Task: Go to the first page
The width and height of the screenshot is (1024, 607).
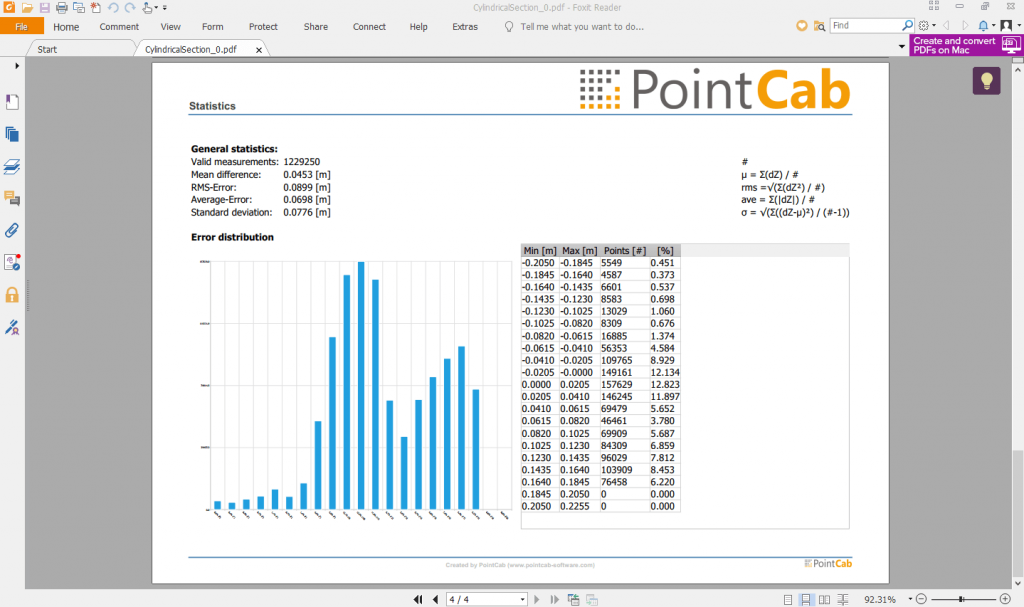Action: pyautogui.click(x=418, y=599)
